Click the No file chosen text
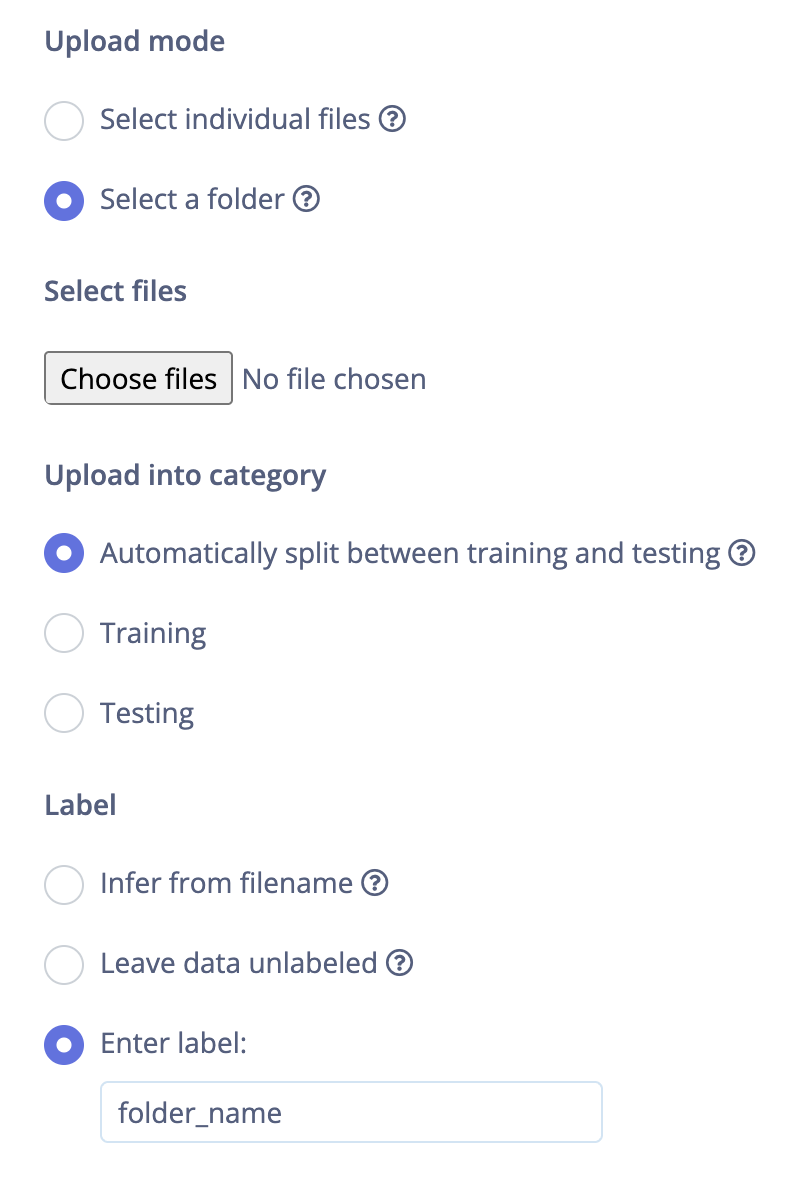The height and width of the screenshot is (1192, 802). pyautogui.click(x=334, y=379)
